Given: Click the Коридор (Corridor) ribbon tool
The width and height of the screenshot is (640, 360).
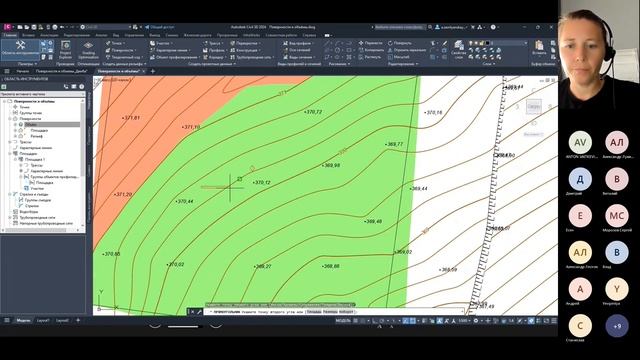Looking at the screenshot, I should 214,58.
